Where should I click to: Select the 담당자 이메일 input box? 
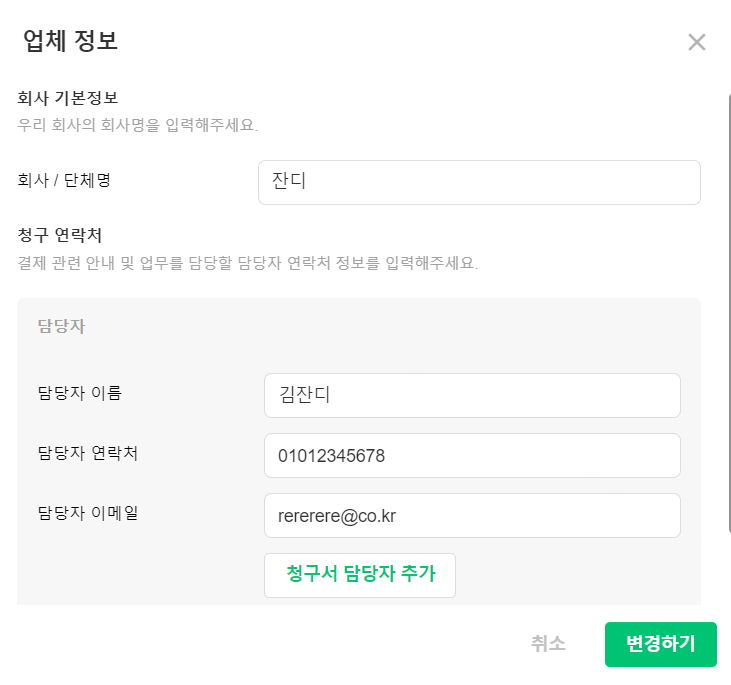point(472,515)
